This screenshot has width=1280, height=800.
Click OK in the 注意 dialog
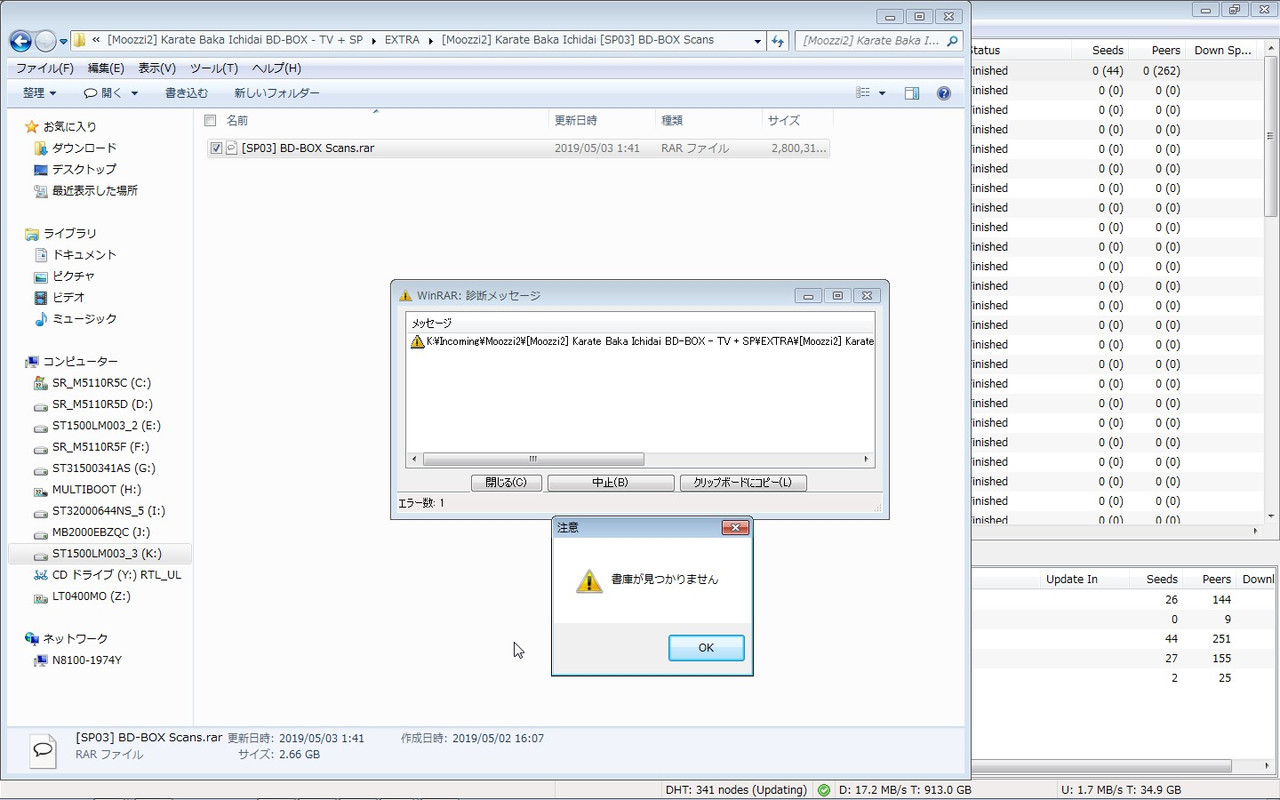point(706,648)
